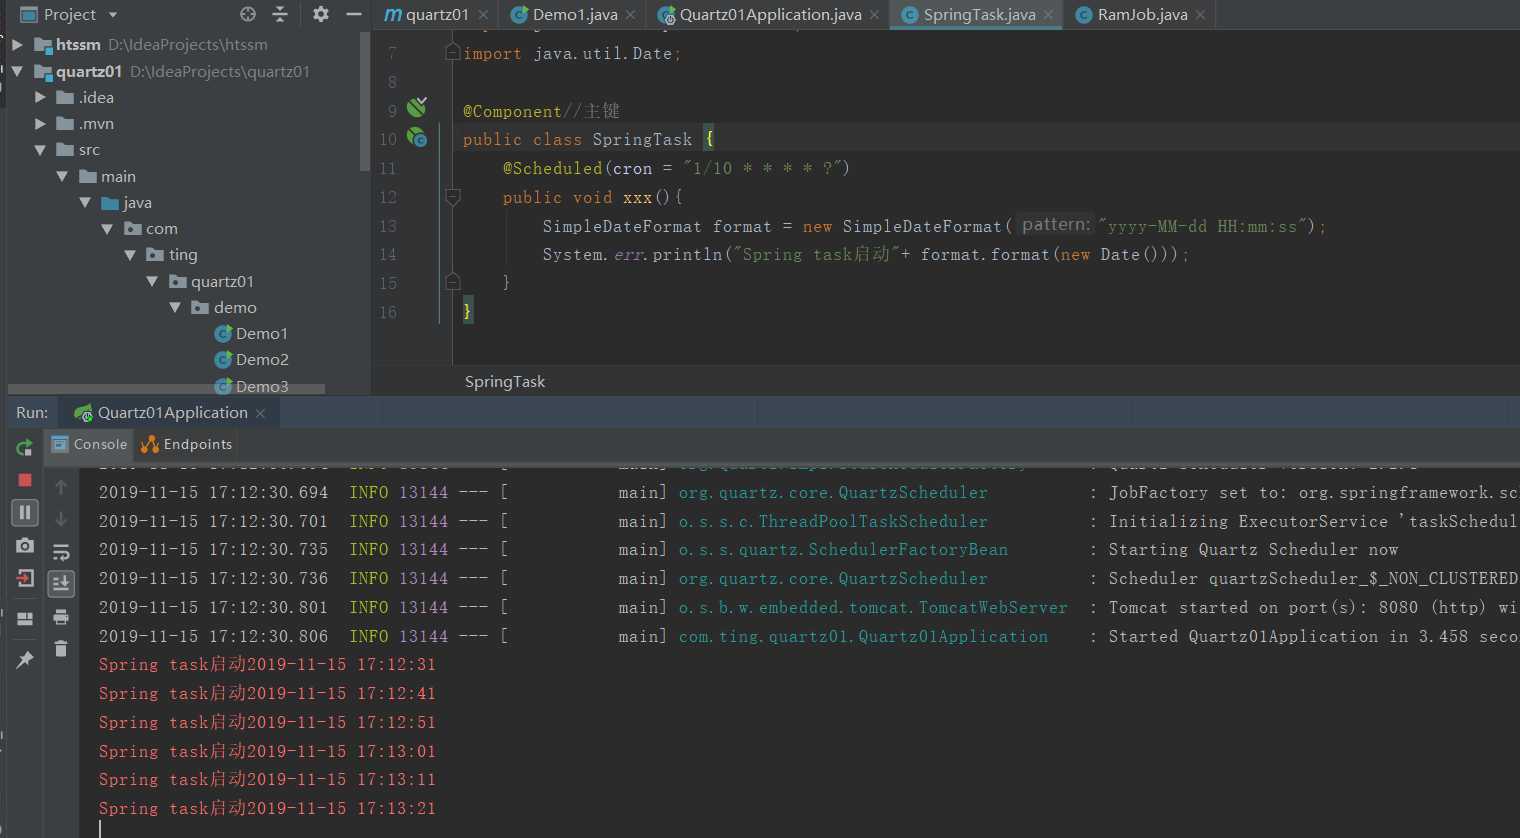Pin the Run tab with pin icon
This screenshot has width=1520, height=838.
tap(25, 660)
